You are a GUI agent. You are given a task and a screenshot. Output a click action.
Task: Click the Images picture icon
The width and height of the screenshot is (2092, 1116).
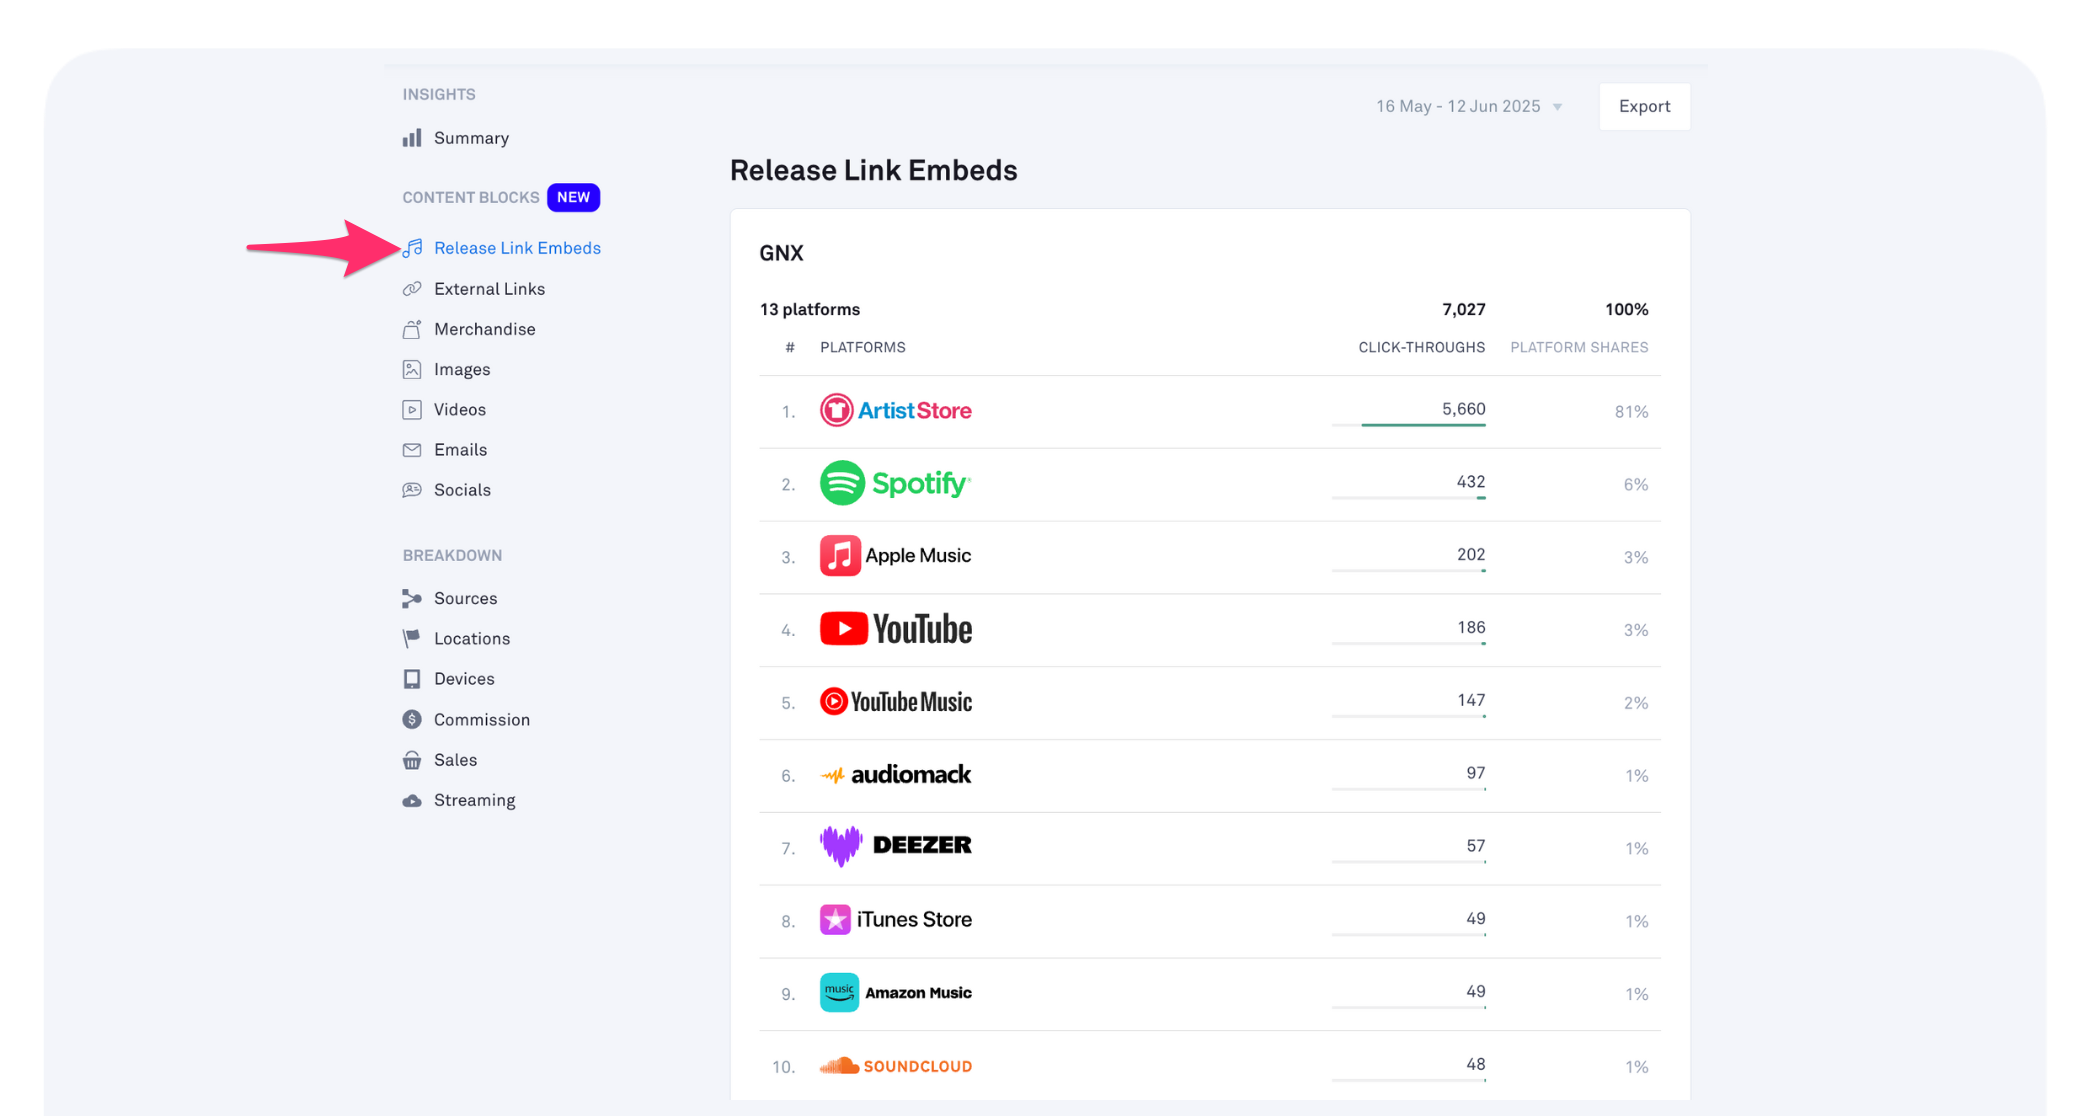click(412, 369)
